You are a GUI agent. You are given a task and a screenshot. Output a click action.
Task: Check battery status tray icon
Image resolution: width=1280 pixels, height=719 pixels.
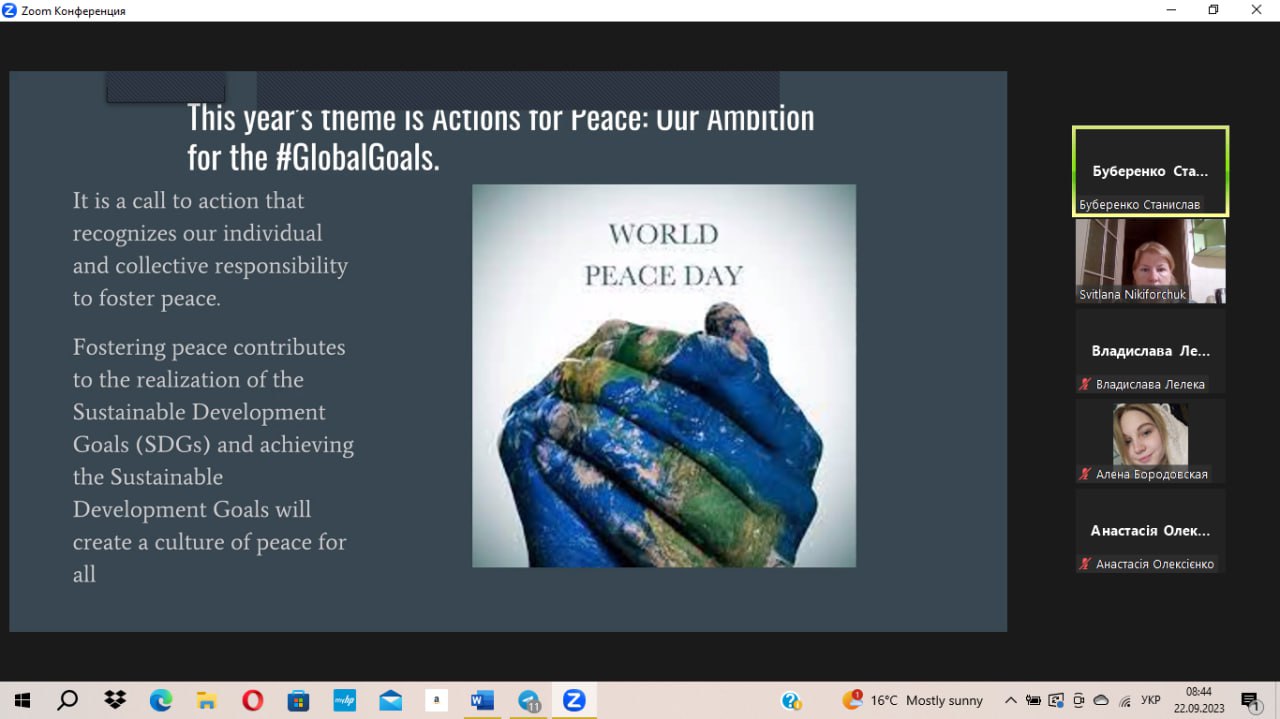(1033, 701)
